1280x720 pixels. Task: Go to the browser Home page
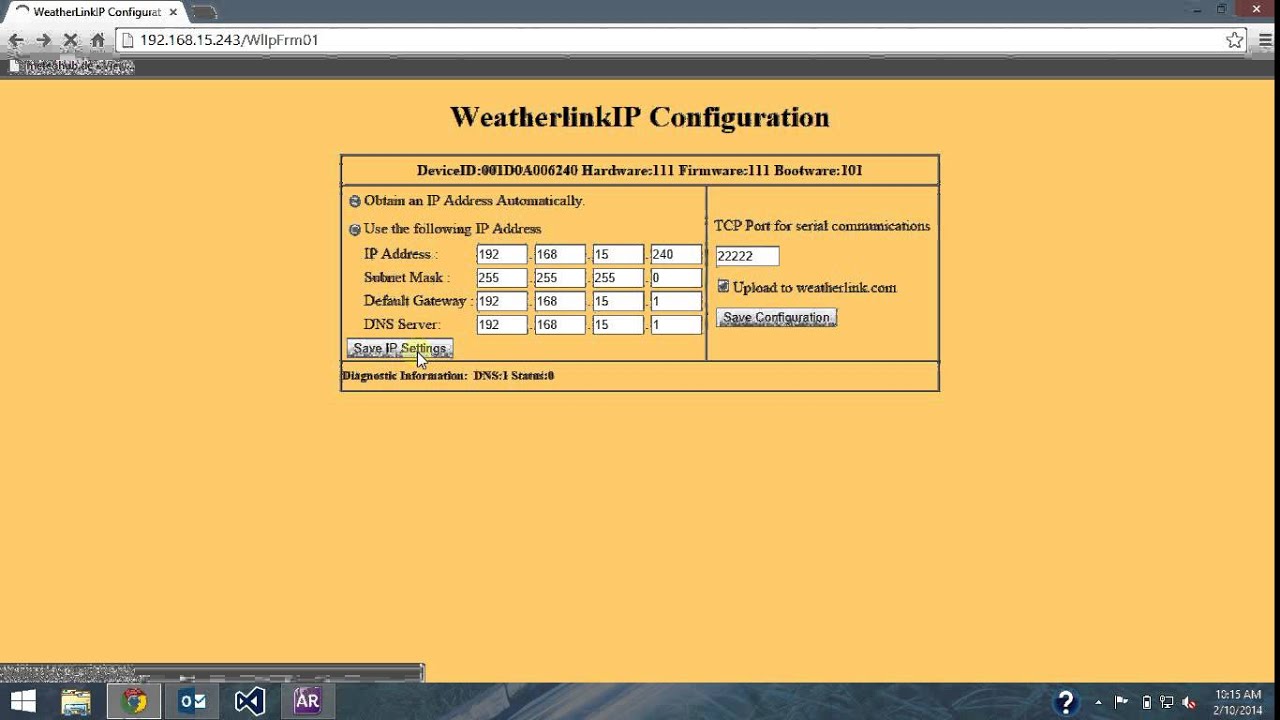[x=97, y=40]
